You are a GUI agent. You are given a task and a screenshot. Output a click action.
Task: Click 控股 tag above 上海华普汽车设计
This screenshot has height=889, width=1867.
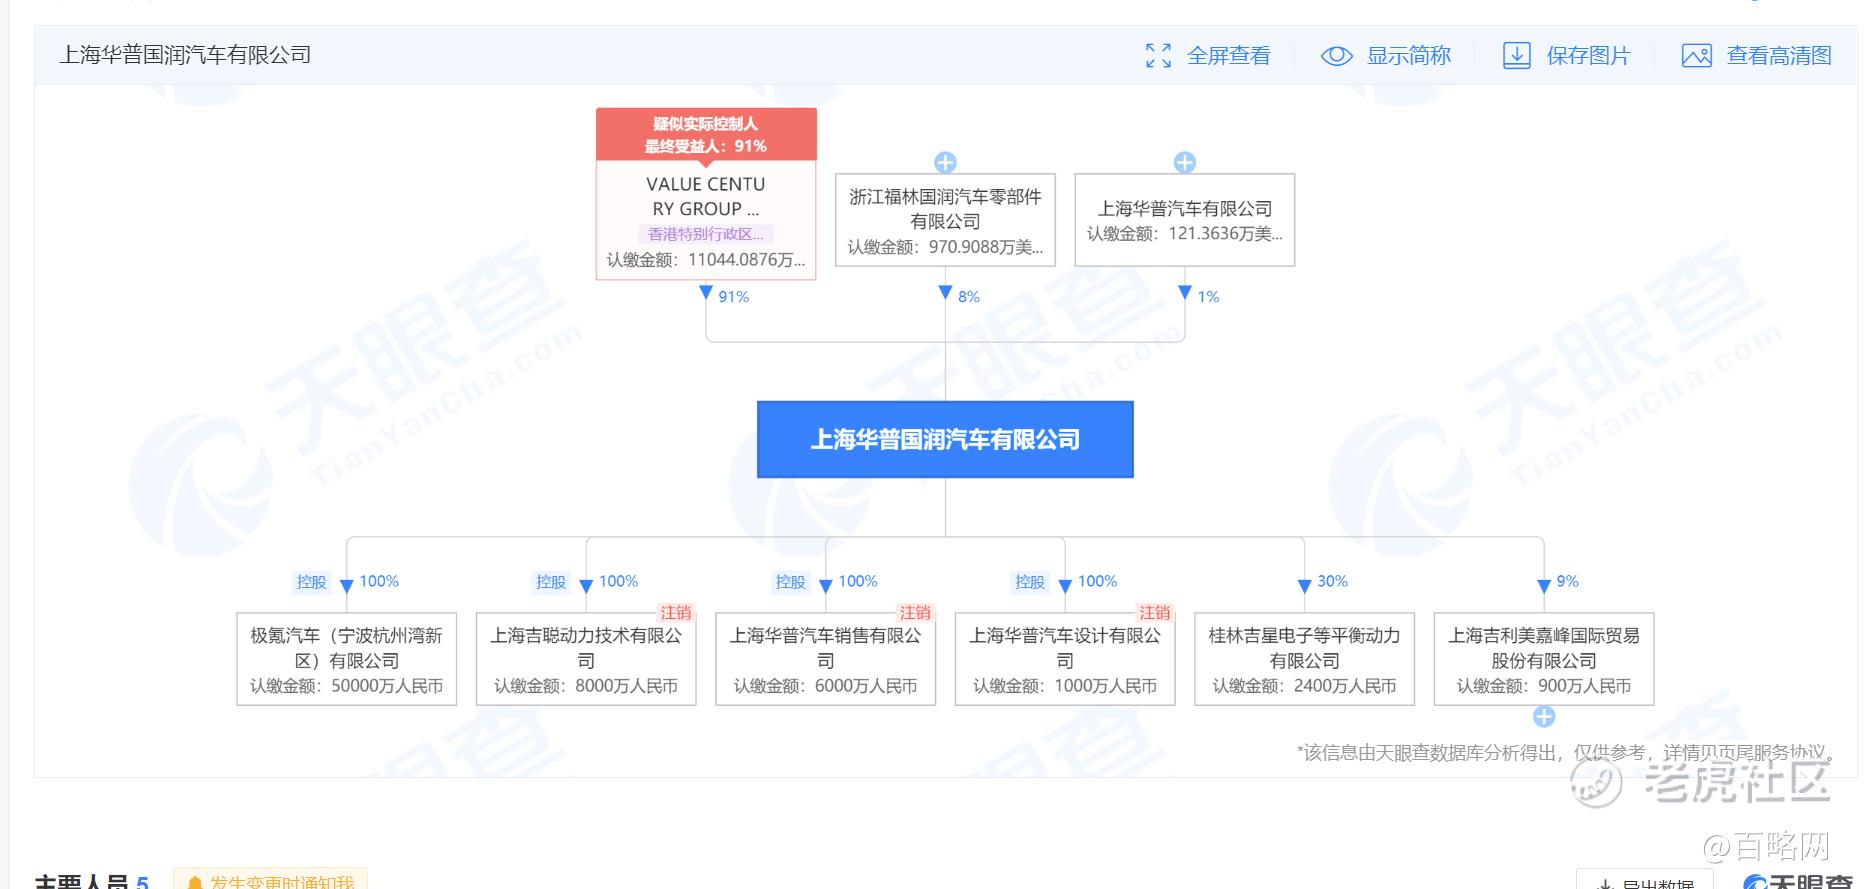pos(1030,582)
